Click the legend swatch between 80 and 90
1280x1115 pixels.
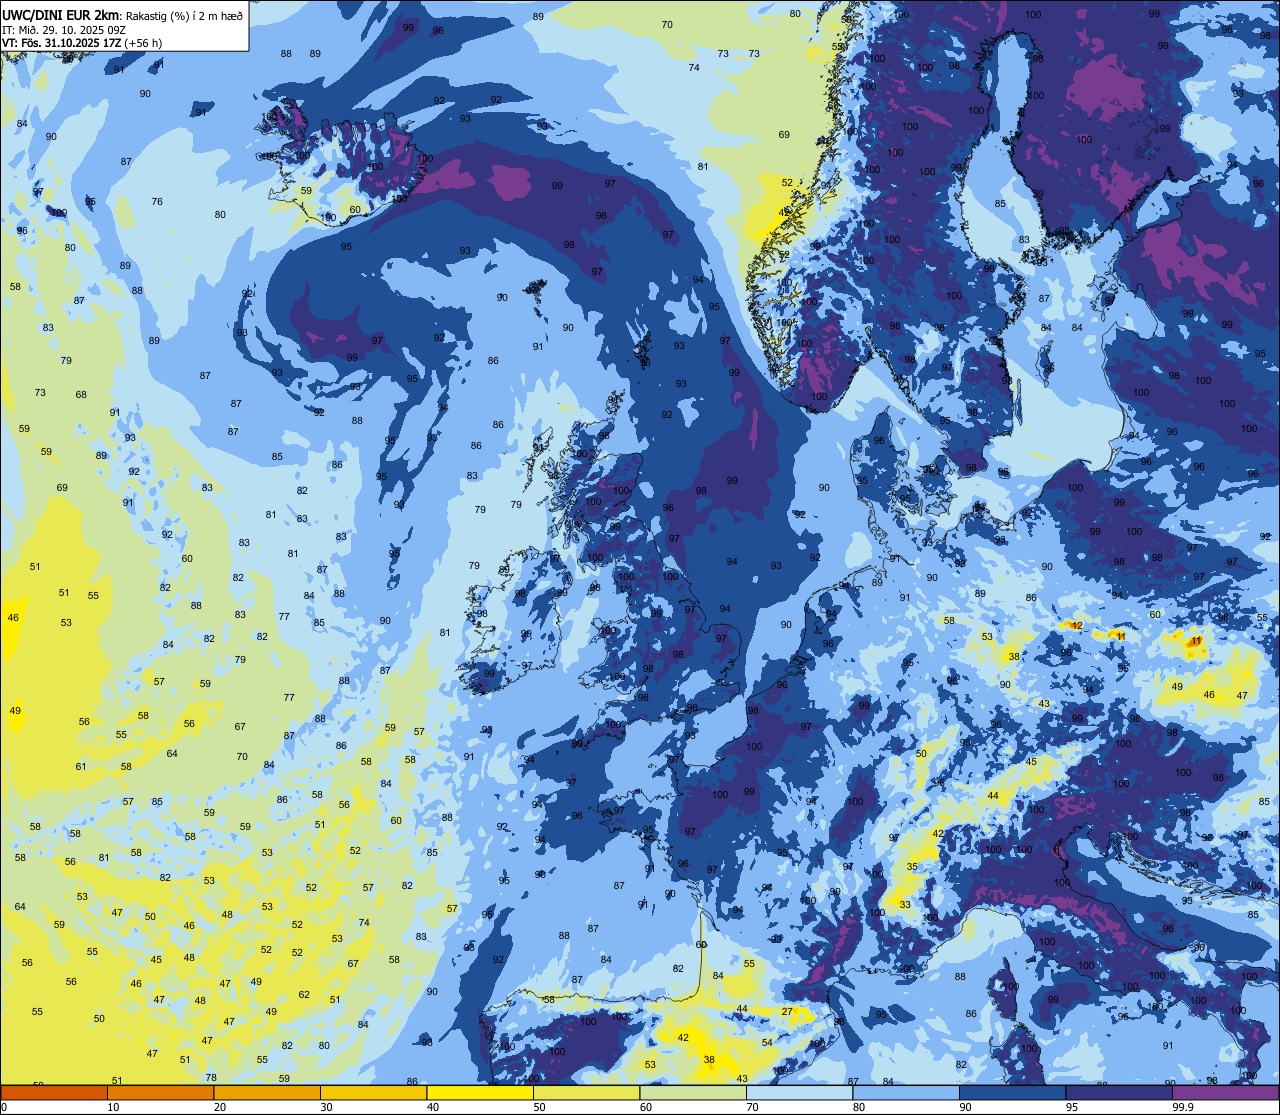coord(906,1092)
